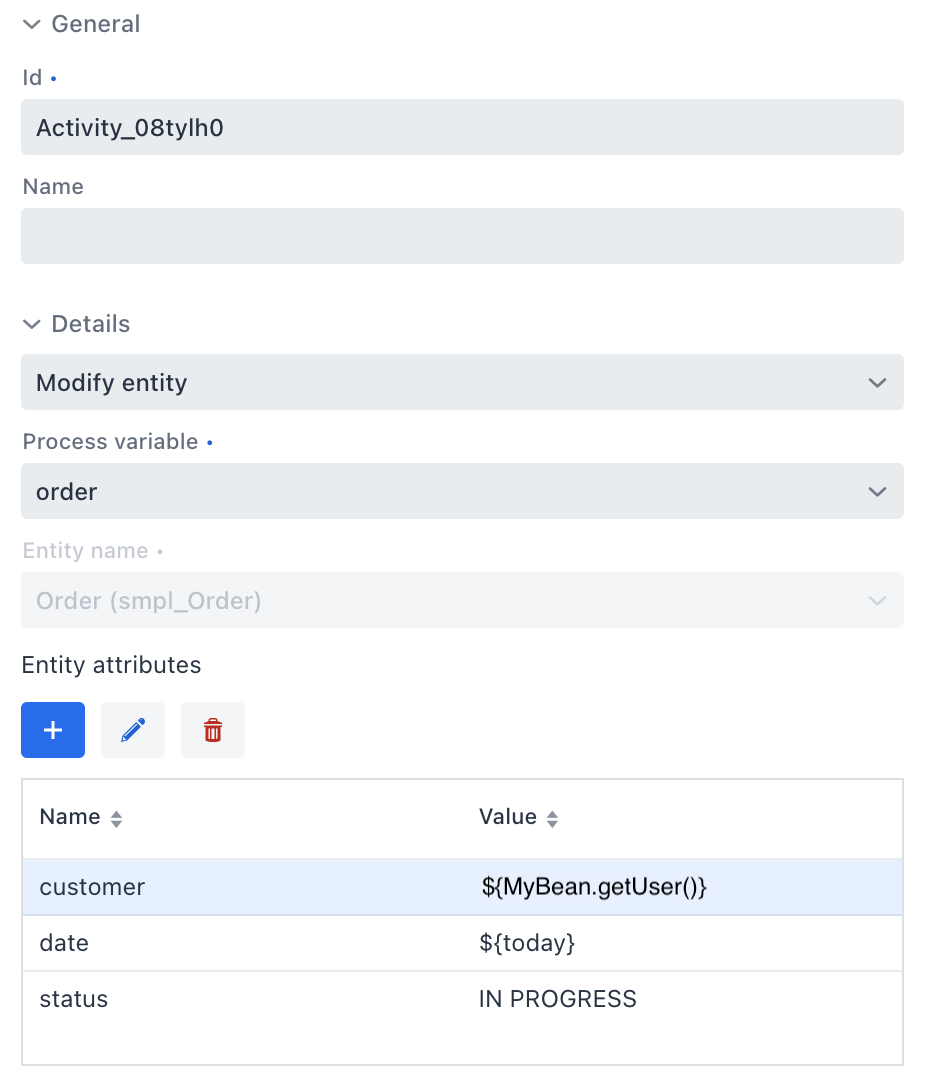Click the Process variable dropdown arrow
The image size is (926, 1084).
pyautogui.click(x=877, y=491)
